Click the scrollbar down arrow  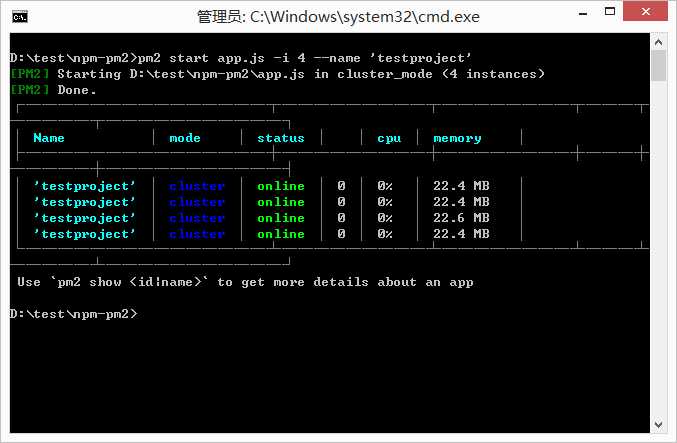click(658, 424)
